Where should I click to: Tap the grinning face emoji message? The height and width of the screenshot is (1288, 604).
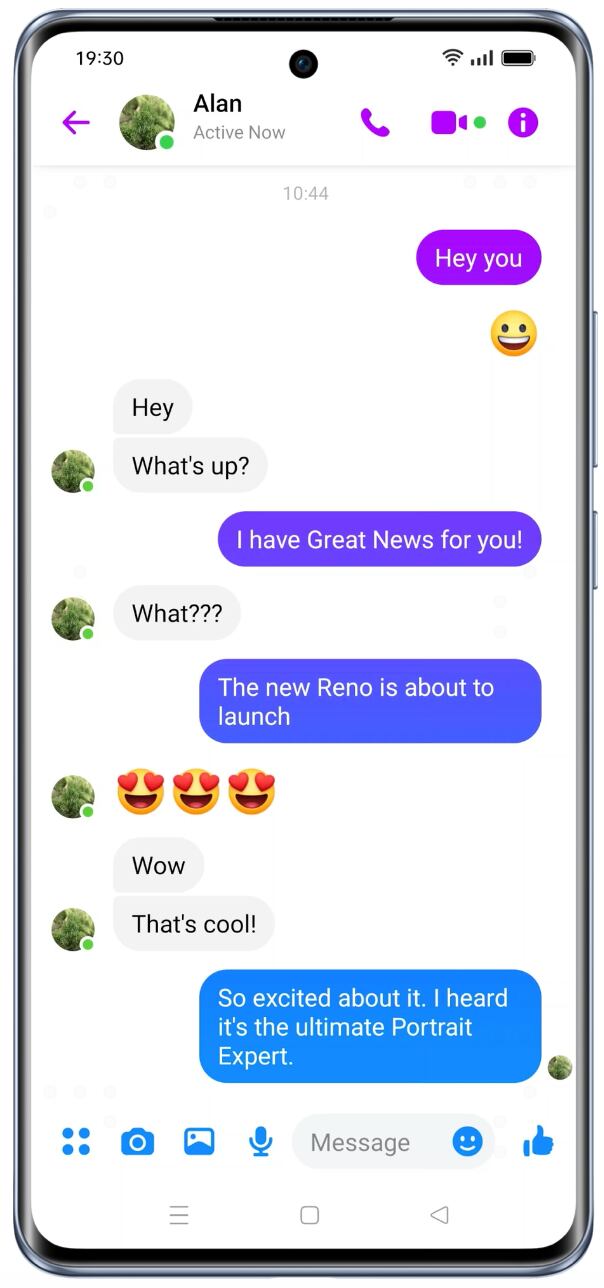[514, 334]
